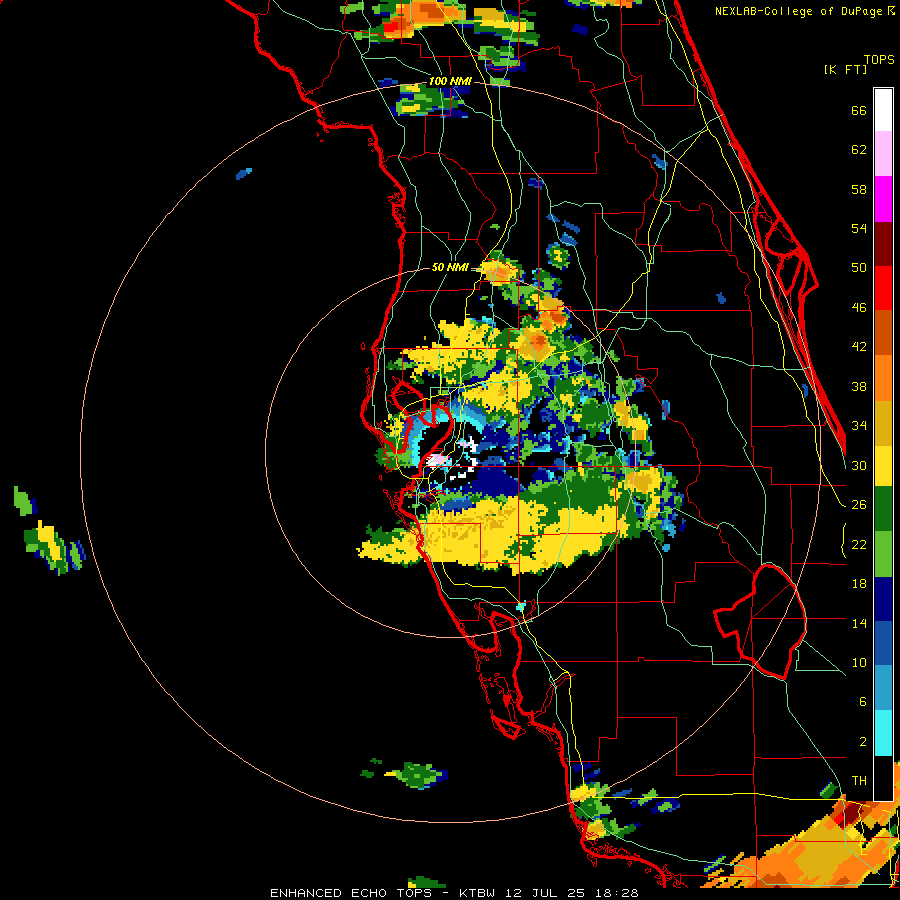Click the 18:28 timestamp in caption
900x900 pixels.
click(x=616, y=893)
